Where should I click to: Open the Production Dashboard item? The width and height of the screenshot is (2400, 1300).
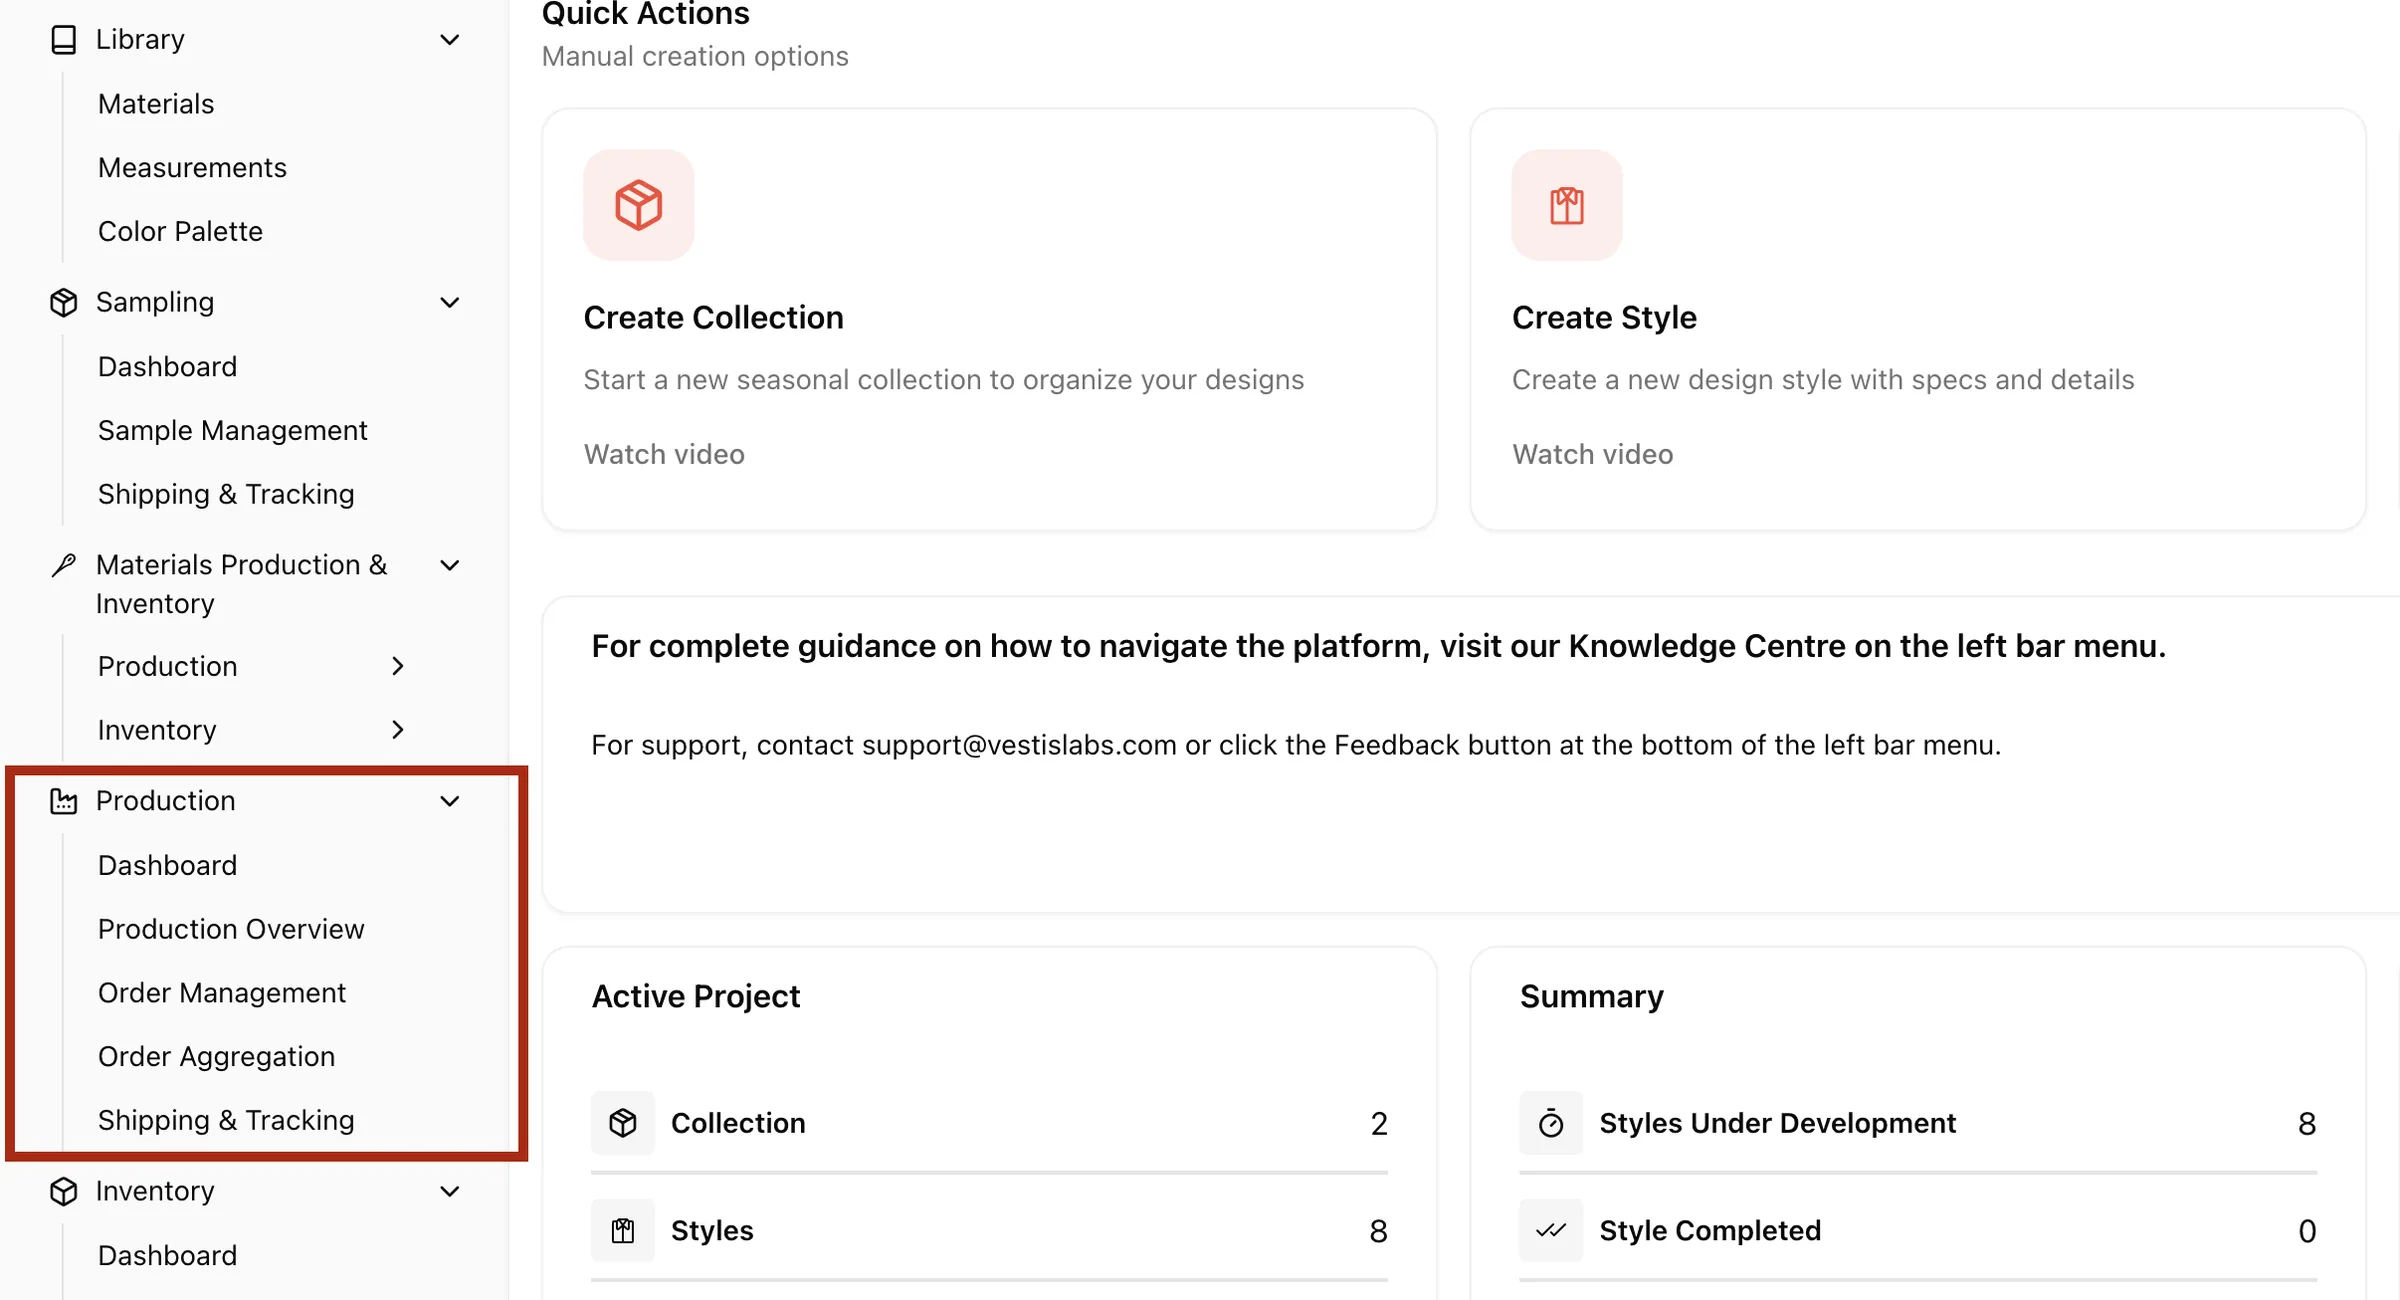pos(167,865)
